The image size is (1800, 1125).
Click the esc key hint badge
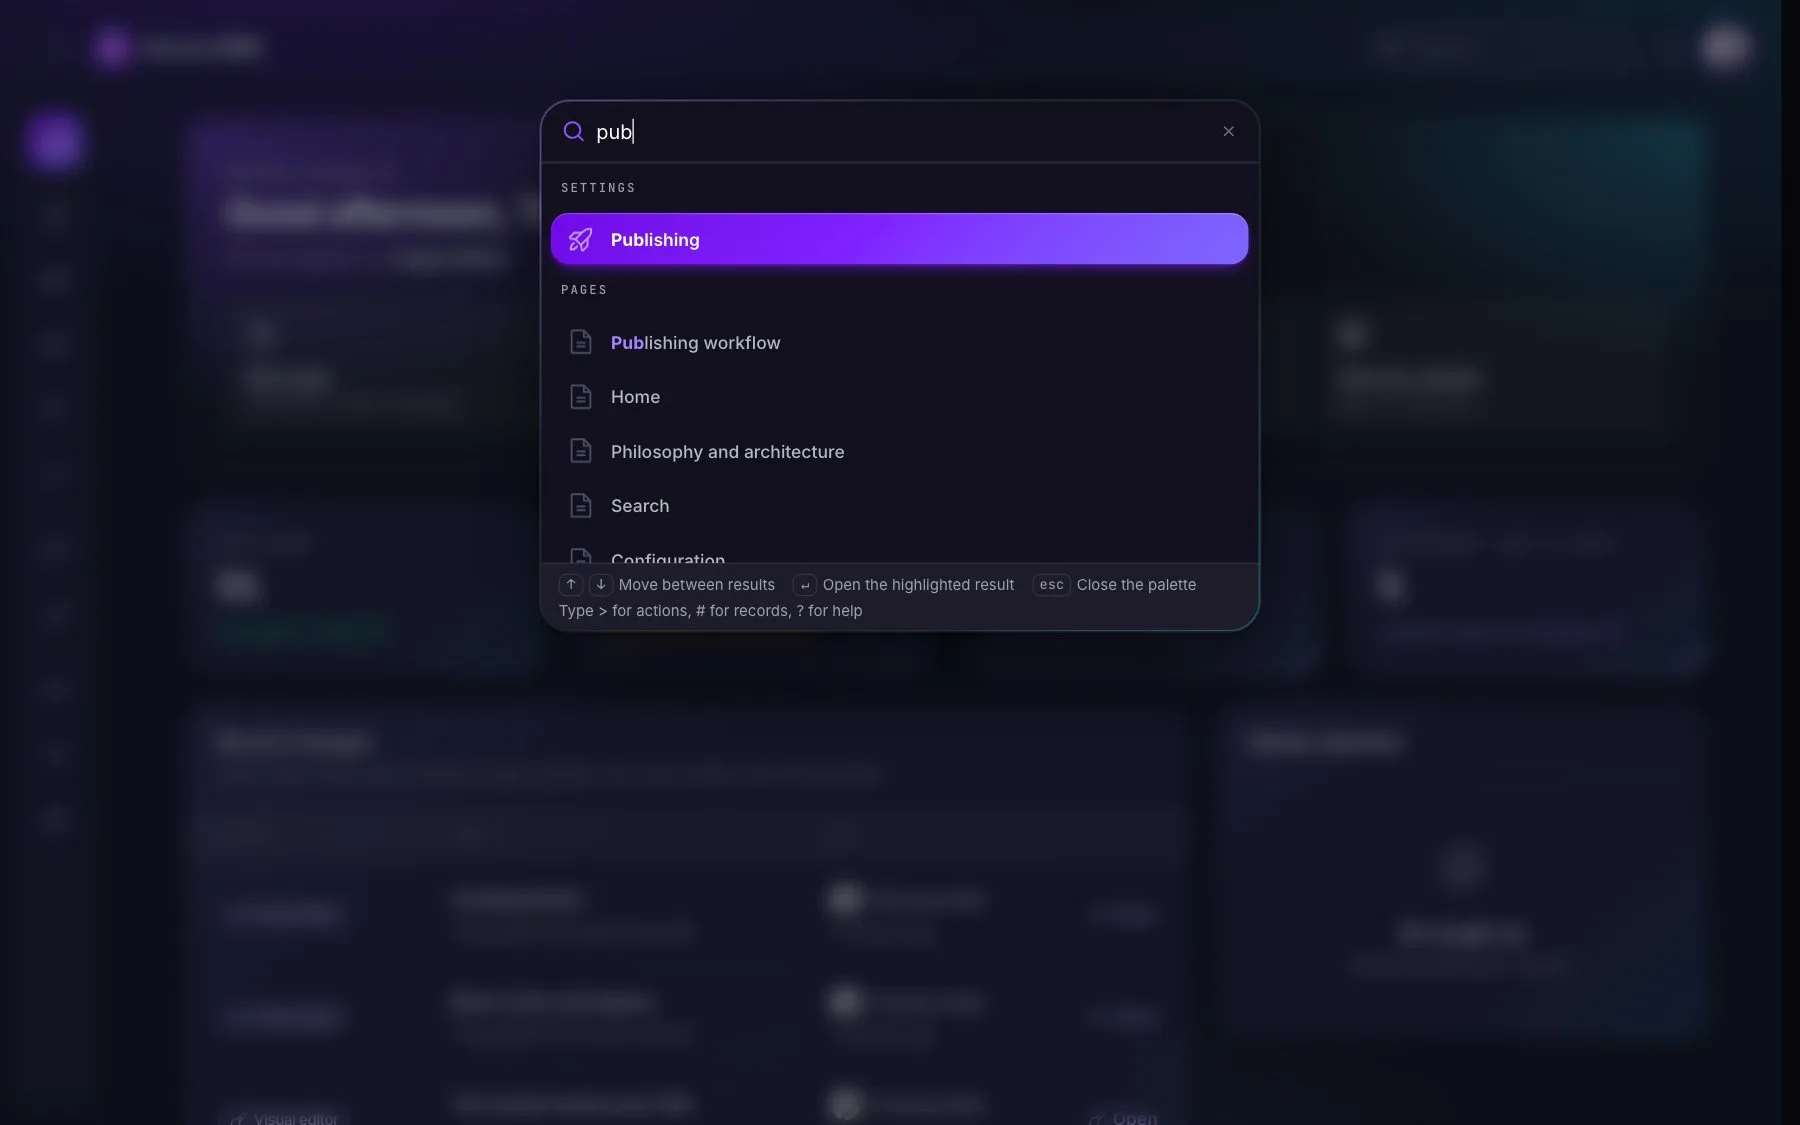[1051, 585]
